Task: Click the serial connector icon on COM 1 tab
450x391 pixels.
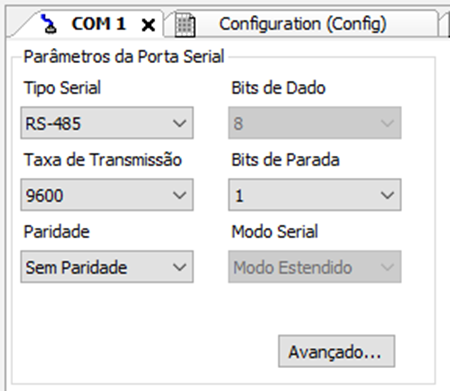Action: [49, 24]
